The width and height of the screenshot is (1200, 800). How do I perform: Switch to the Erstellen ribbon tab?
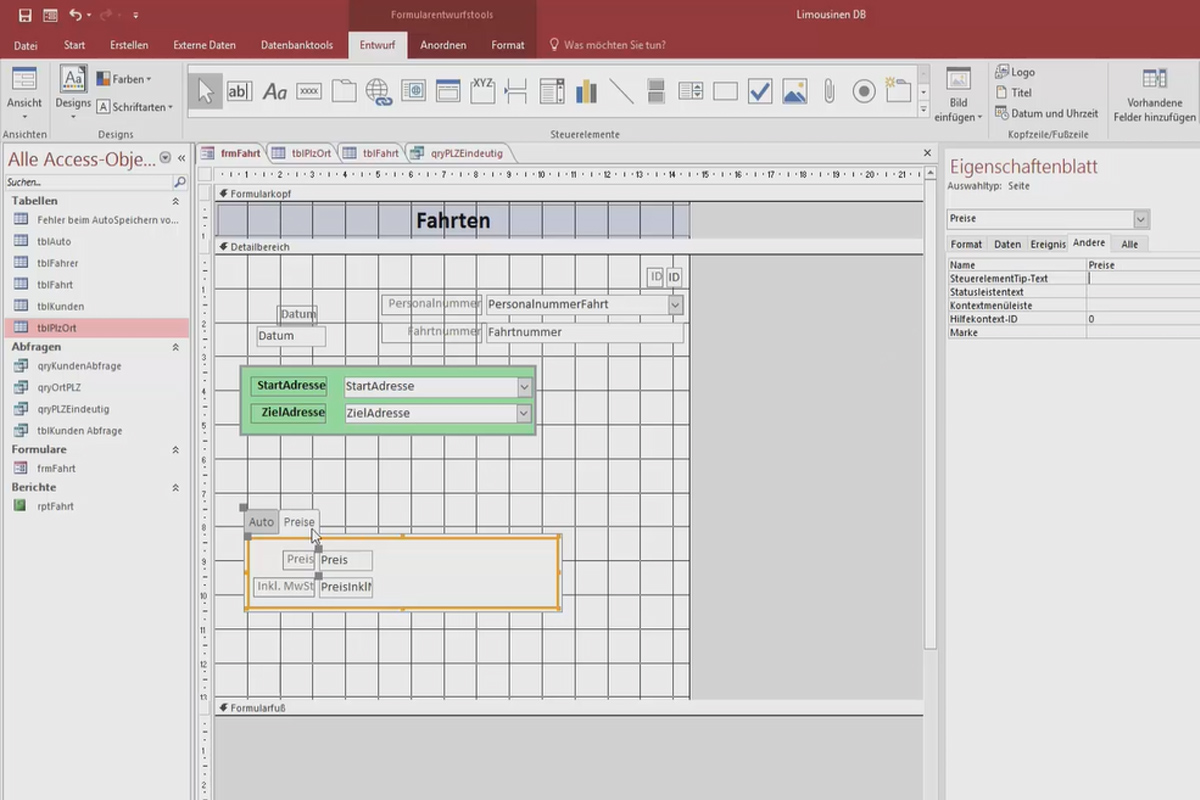129,45
